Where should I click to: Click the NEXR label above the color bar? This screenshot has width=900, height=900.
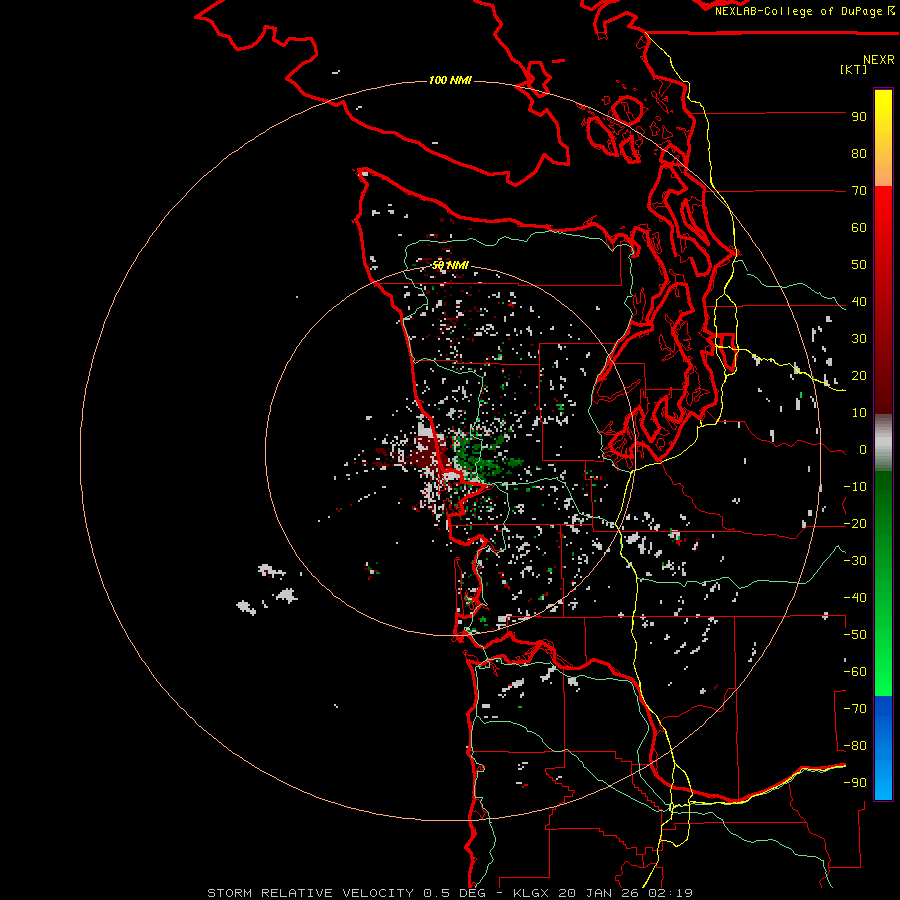coord(879,60)
